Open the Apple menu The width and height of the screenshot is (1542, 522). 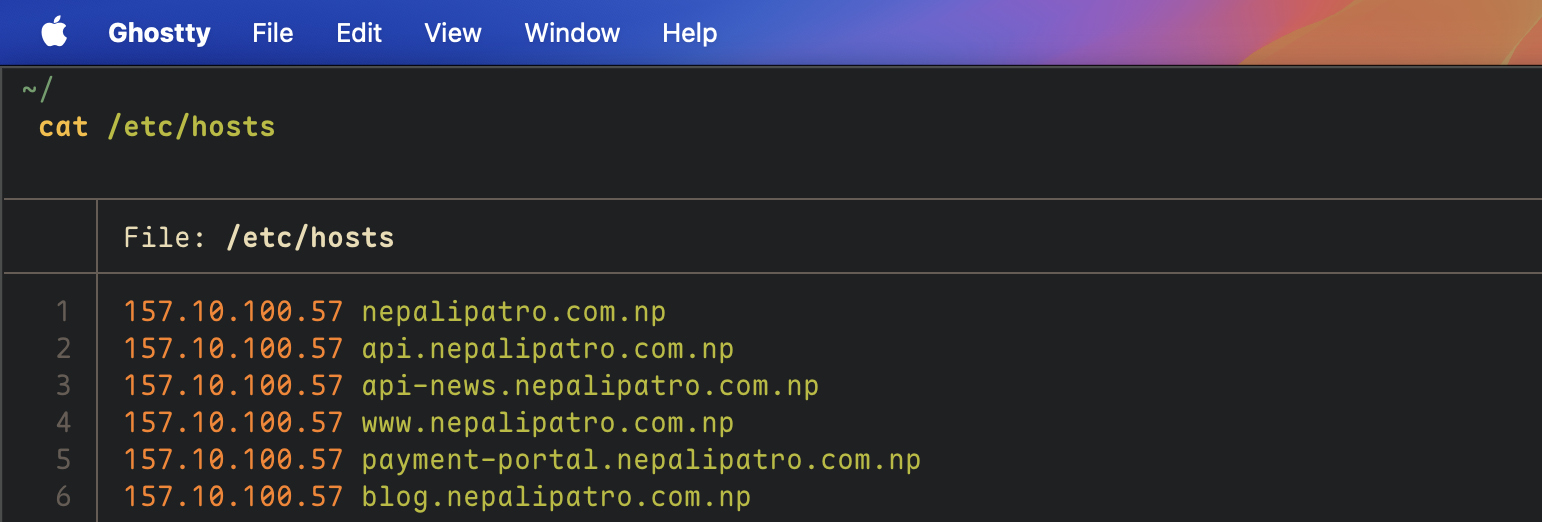[54, 32]
